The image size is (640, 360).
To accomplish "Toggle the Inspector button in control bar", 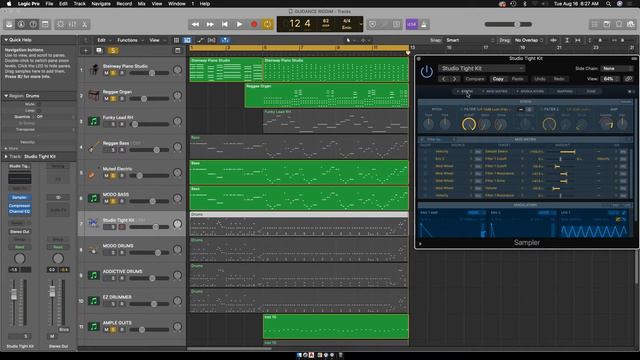I will tap(21, 24).
